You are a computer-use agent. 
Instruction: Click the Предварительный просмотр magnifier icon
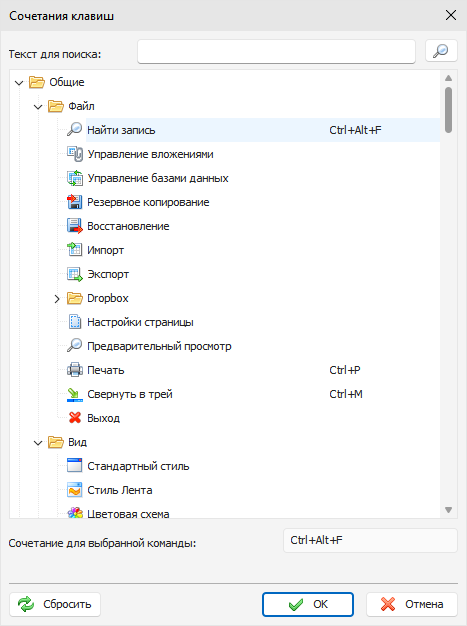point(75,346)
